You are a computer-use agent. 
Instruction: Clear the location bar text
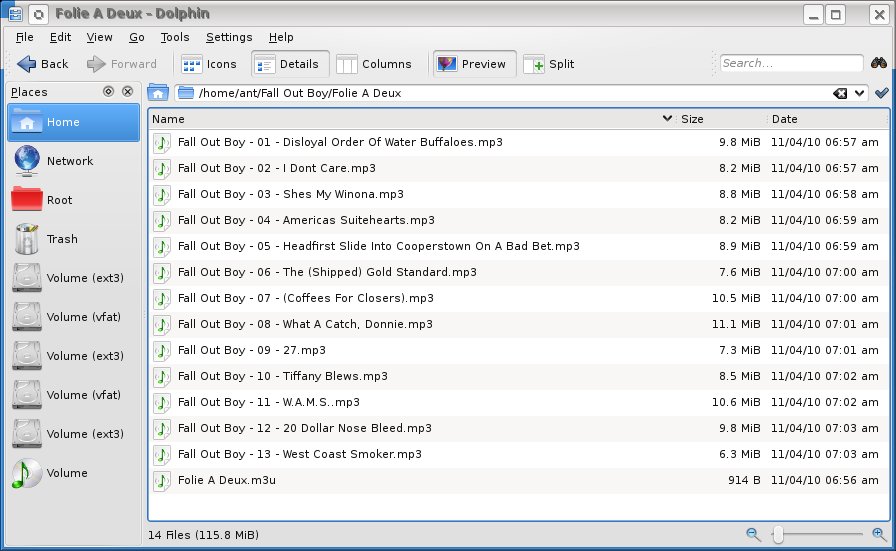coord(842,93)
